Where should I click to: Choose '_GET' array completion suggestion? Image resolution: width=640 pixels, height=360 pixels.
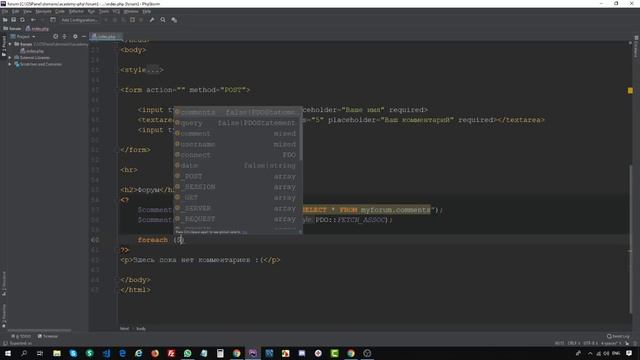pyautogui.click(x=236, y=198)
